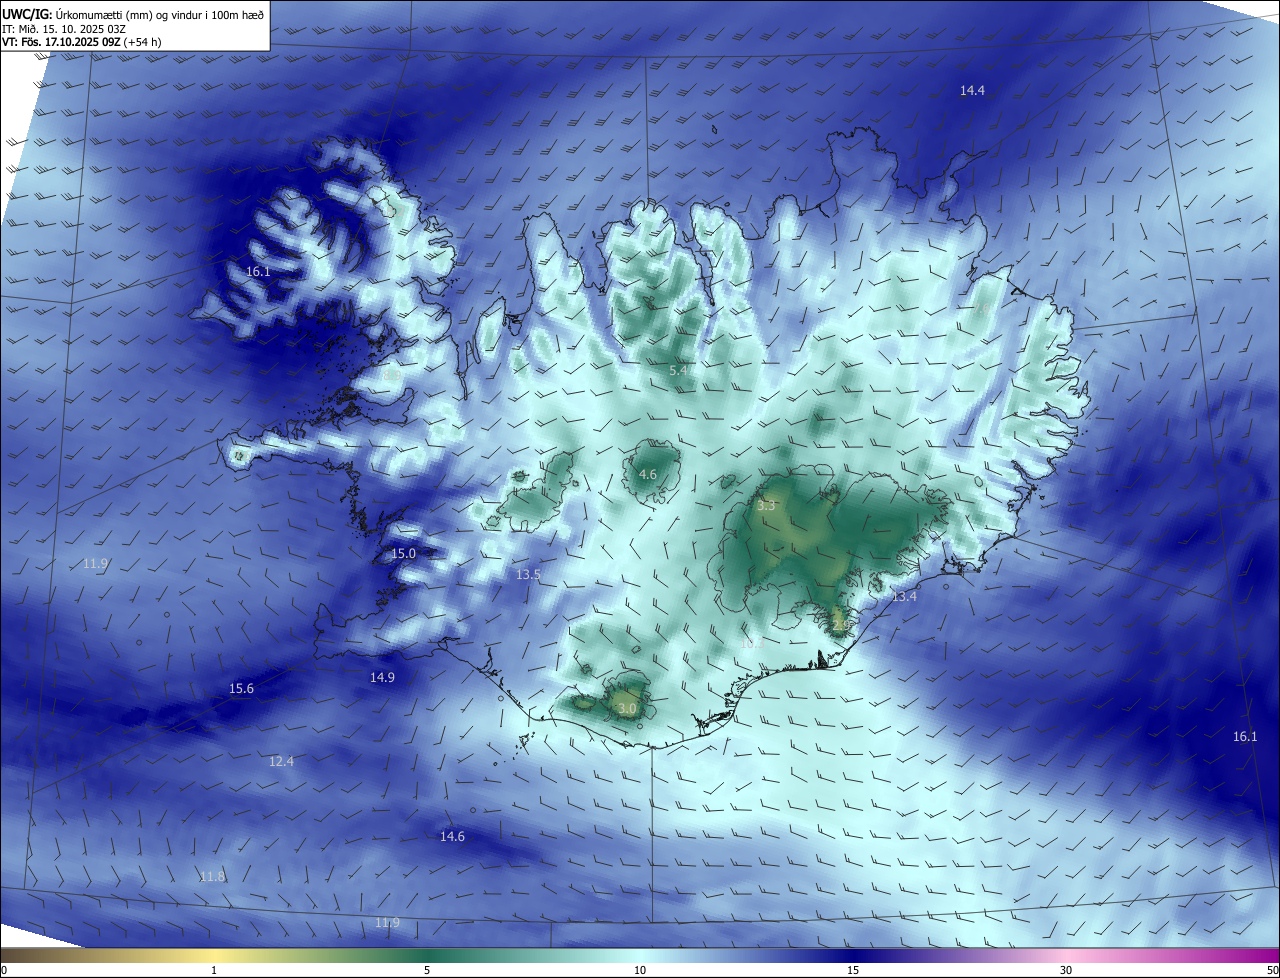Click the 13.4 value on the south-east coast

pyautogui.click(x=904, y=597)
